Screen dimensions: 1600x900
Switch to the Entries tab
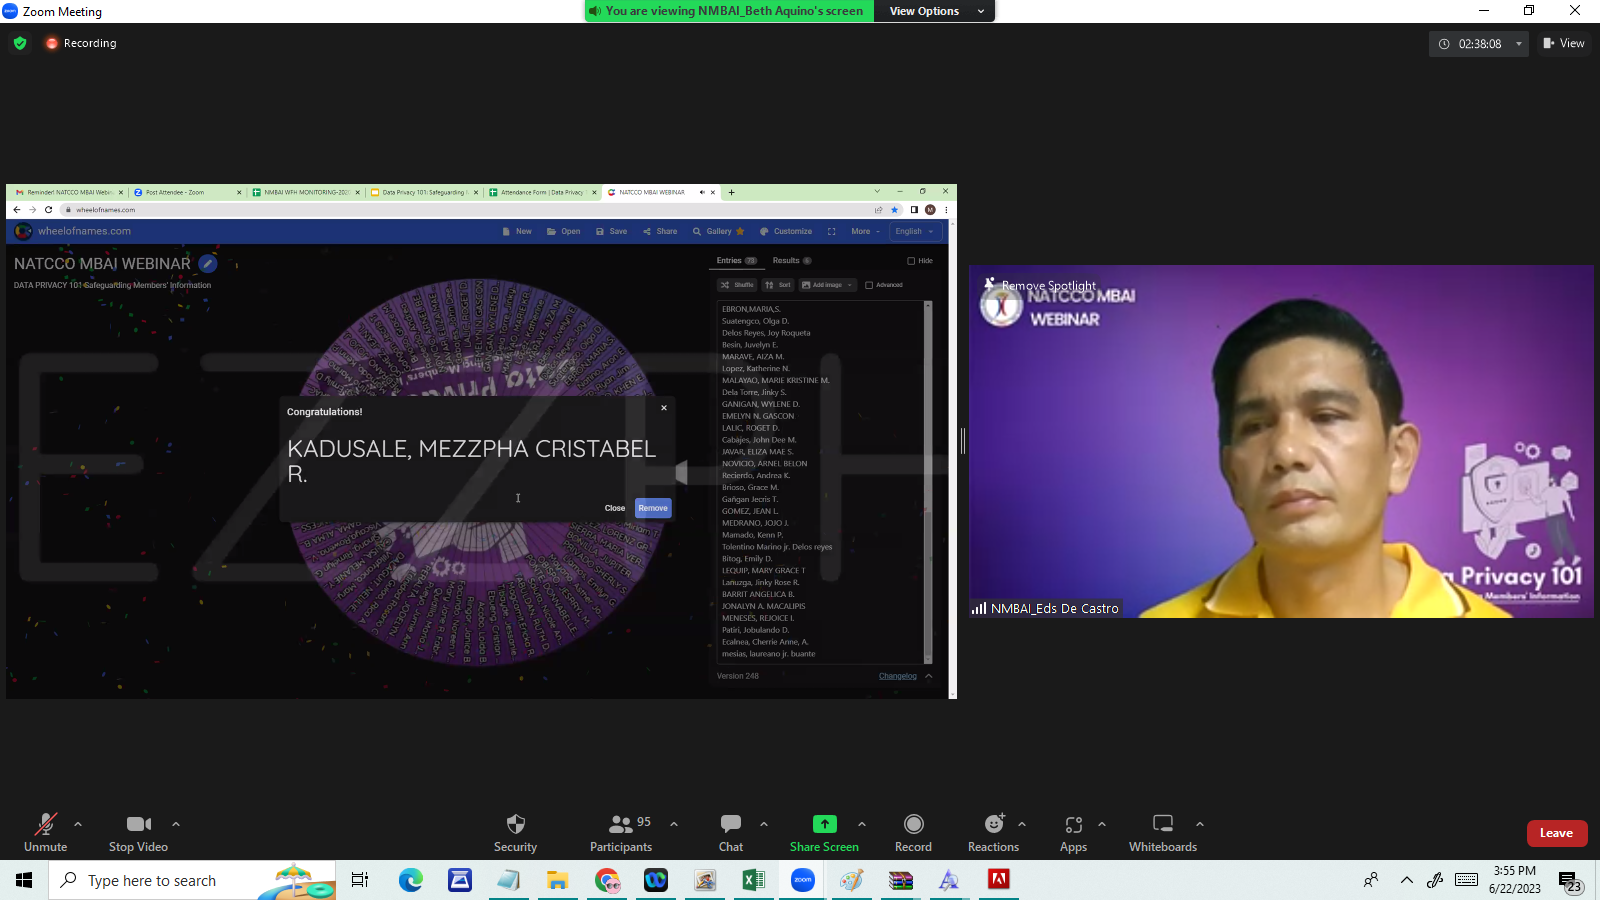click(x=736, y=261)
